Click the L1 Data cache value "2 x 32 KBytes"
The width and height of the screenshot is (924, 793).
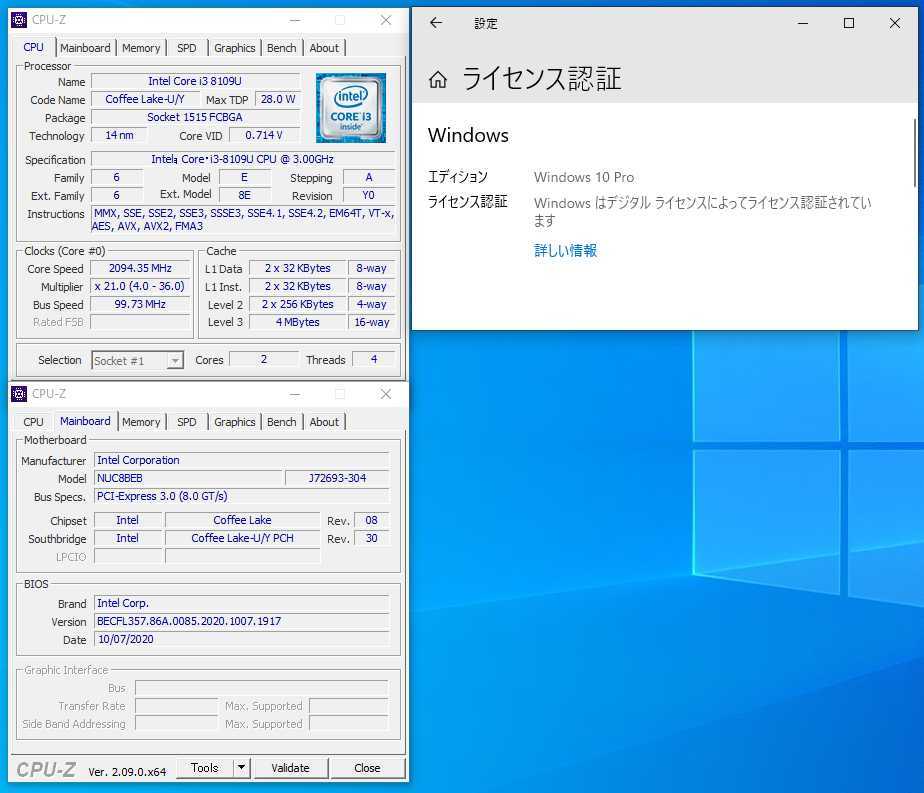(298, 268)
